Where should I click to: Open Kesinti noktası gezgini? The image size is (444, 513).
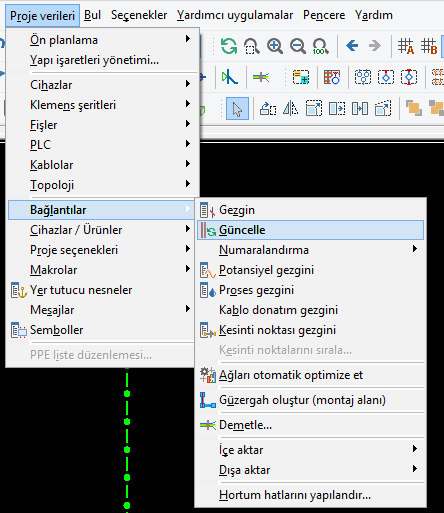310,330
